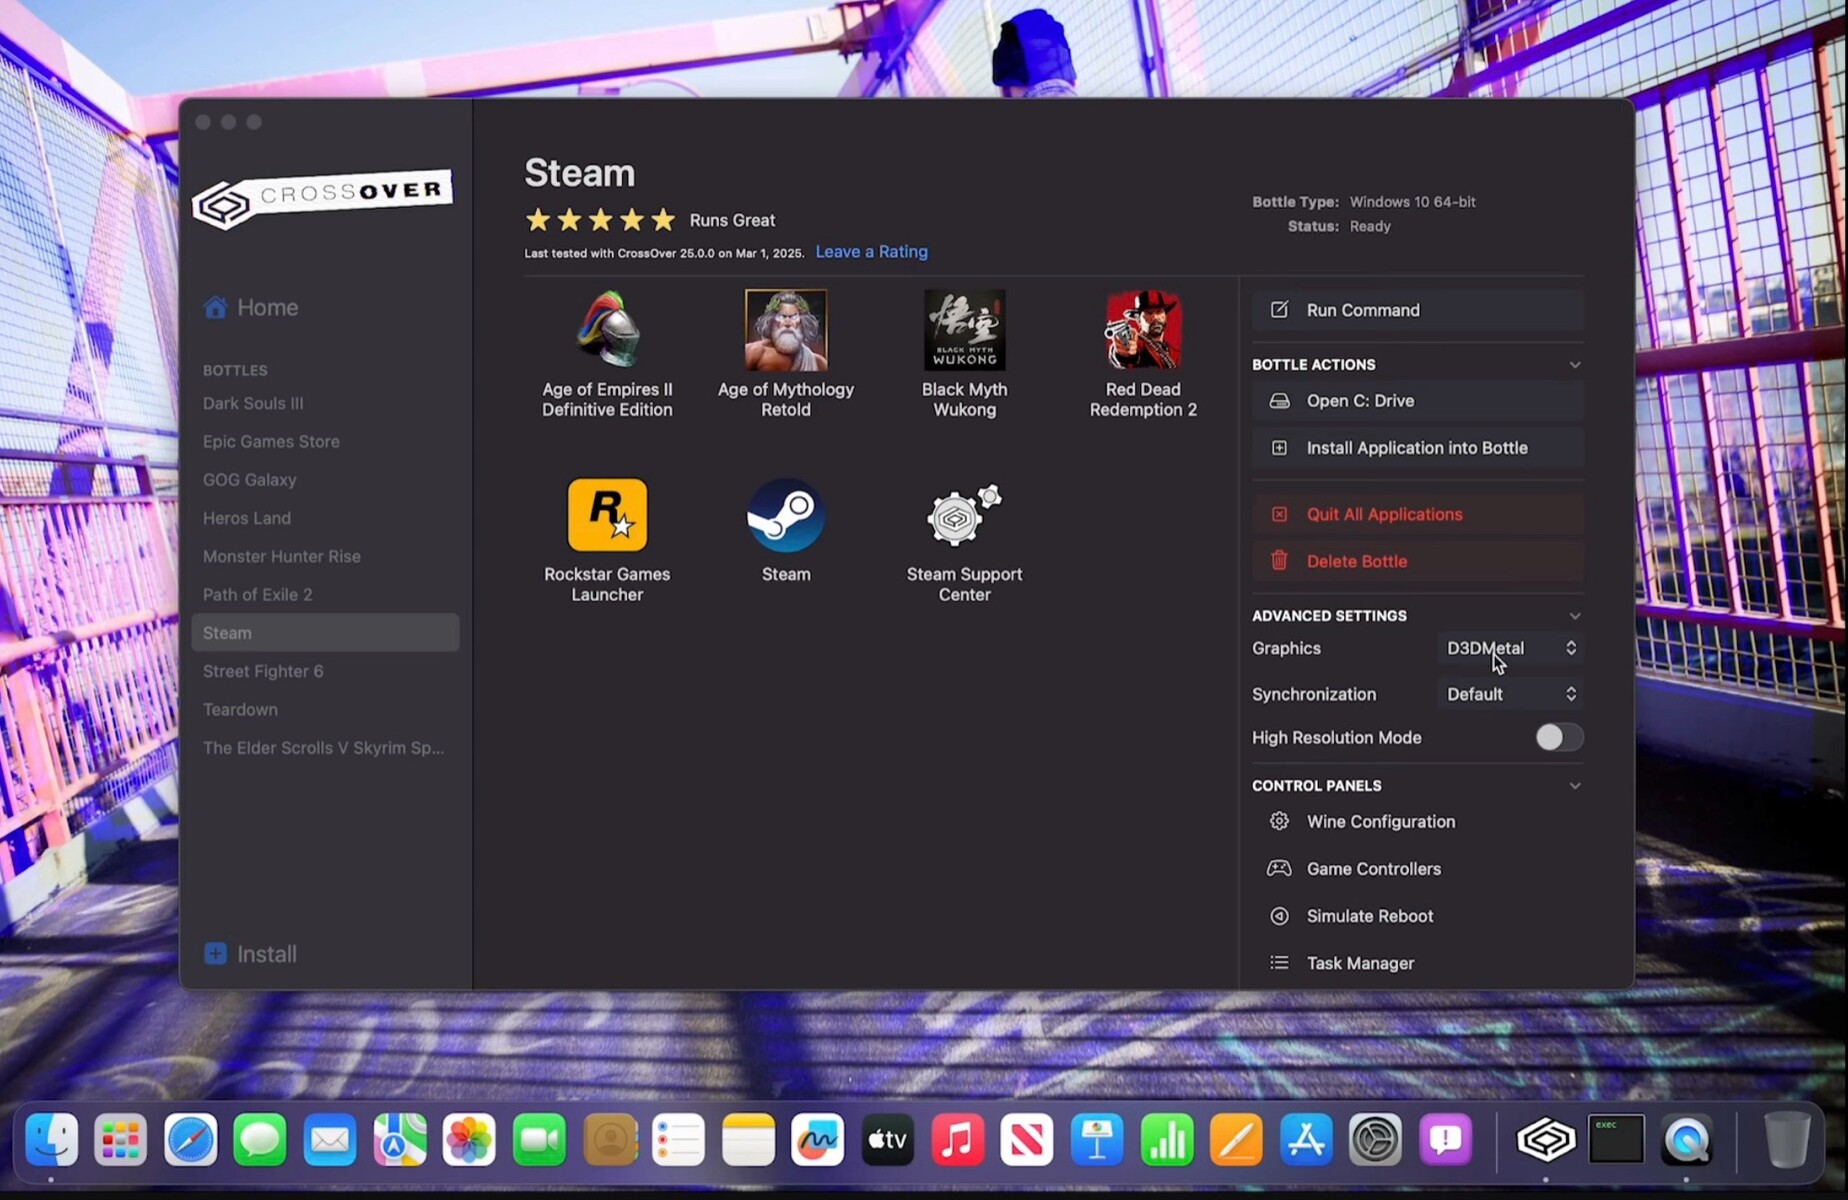The height and width of the screenshot is (1200, 1848).
Task: Open Launchpad from the Dock
Action: coord(121,1139)
